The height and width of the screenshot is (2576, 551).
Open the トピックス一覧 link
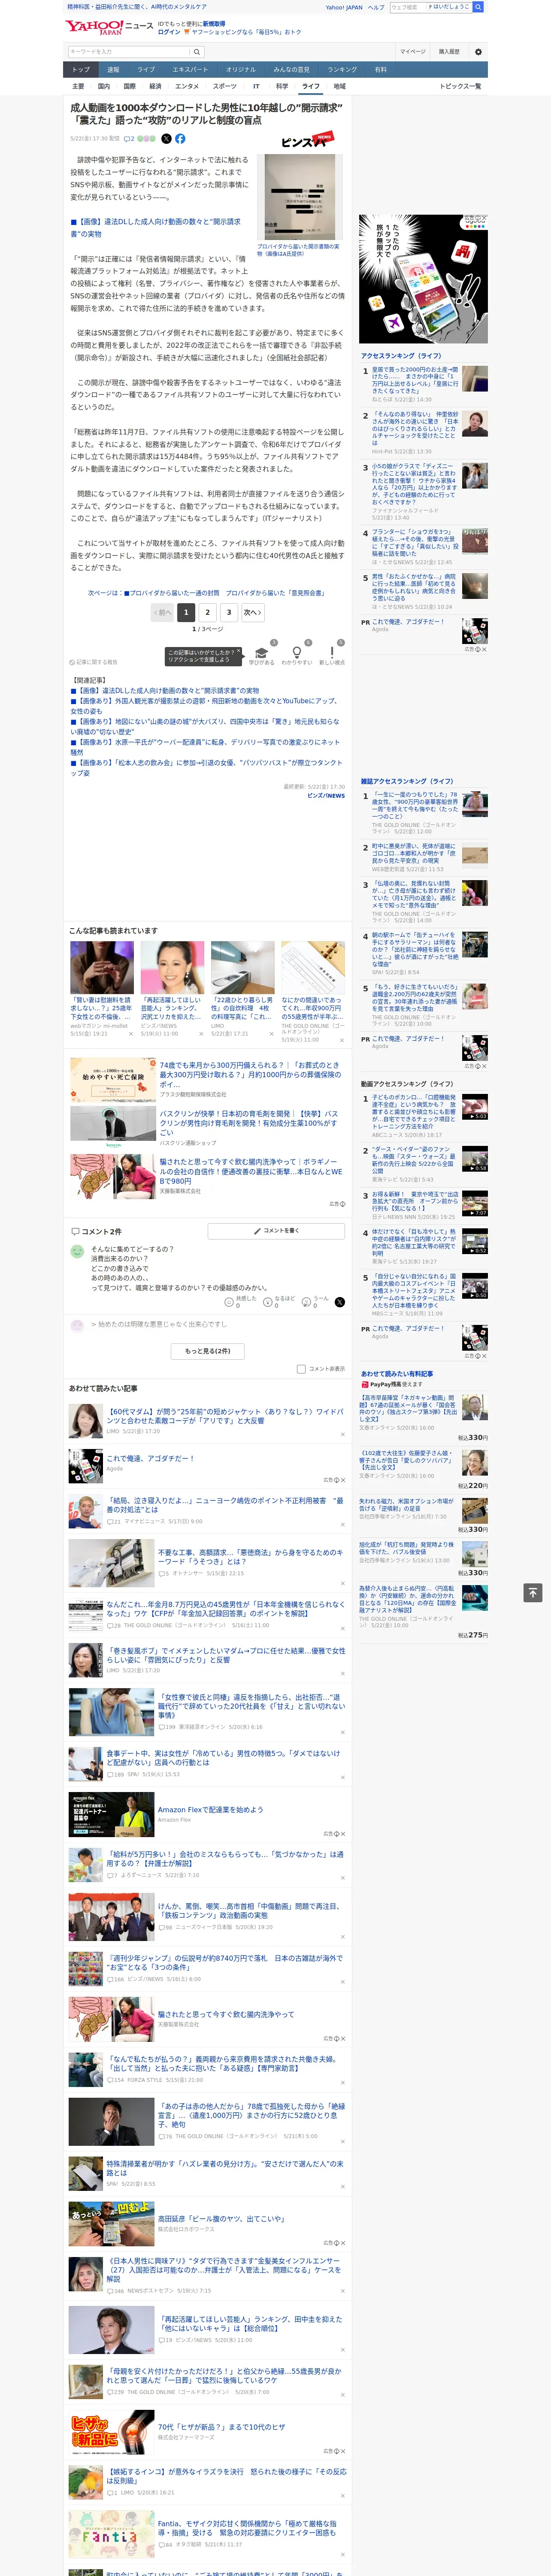click(x=460, y=86)
